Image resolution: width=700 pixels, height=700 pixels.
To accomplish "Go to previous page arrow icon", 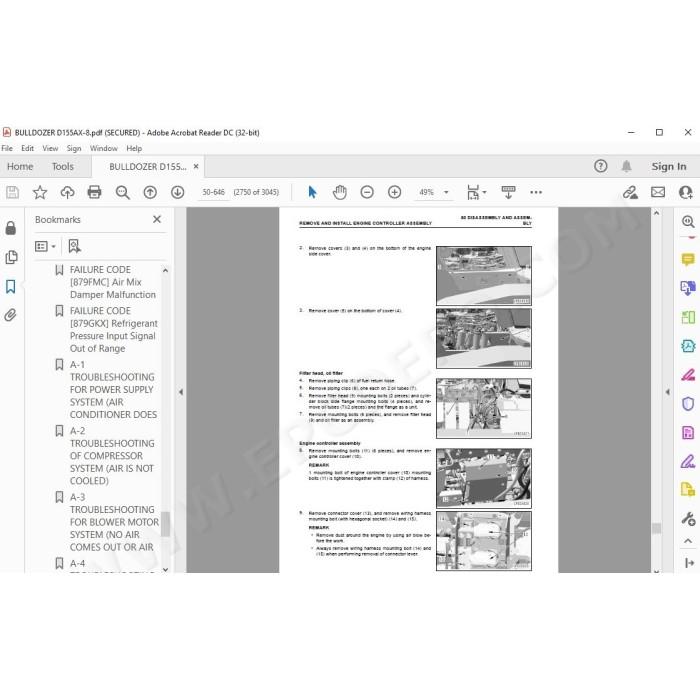I will click(x=150, y=192).
